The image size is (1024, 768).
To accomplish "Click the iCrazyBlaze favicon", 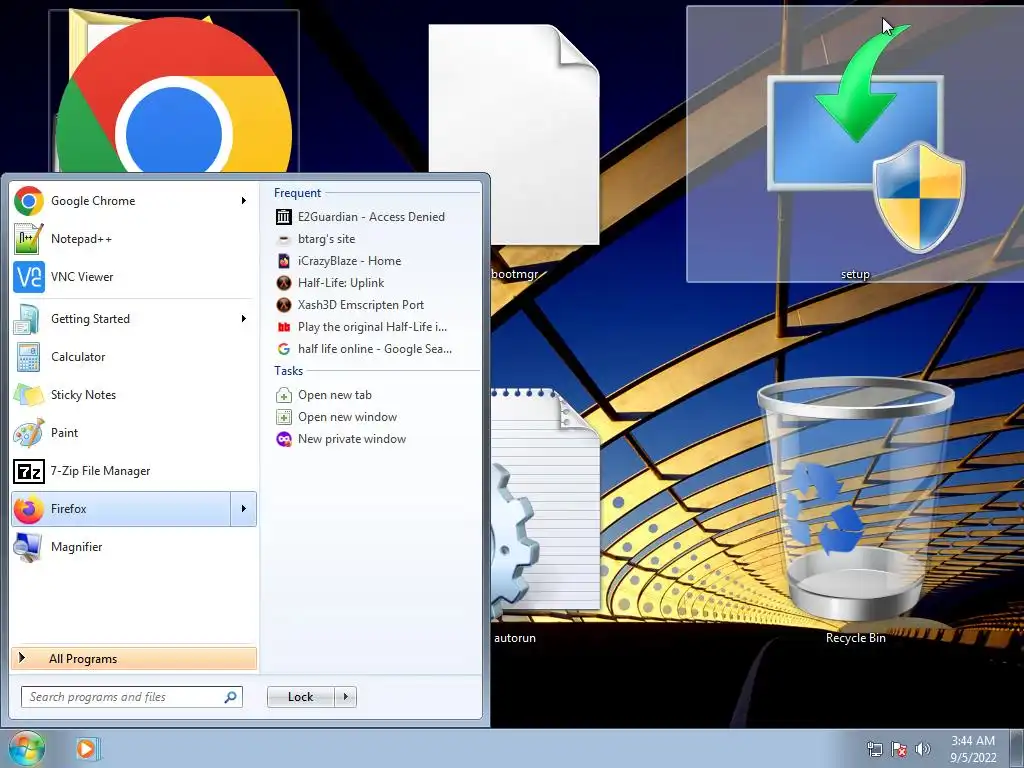I will [283, 261].
